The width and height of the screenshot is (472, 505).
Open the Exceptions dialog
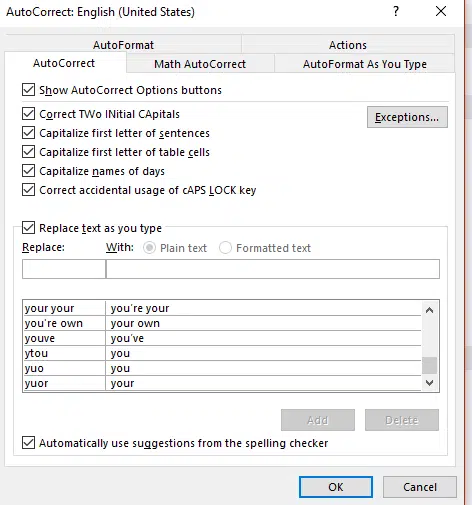pos(407,117)
